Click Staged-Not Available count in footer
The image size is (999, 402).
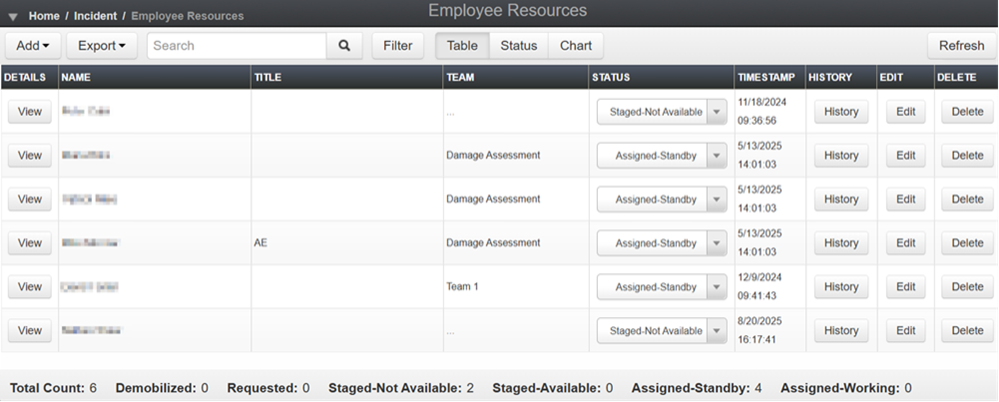pos(401,388)
